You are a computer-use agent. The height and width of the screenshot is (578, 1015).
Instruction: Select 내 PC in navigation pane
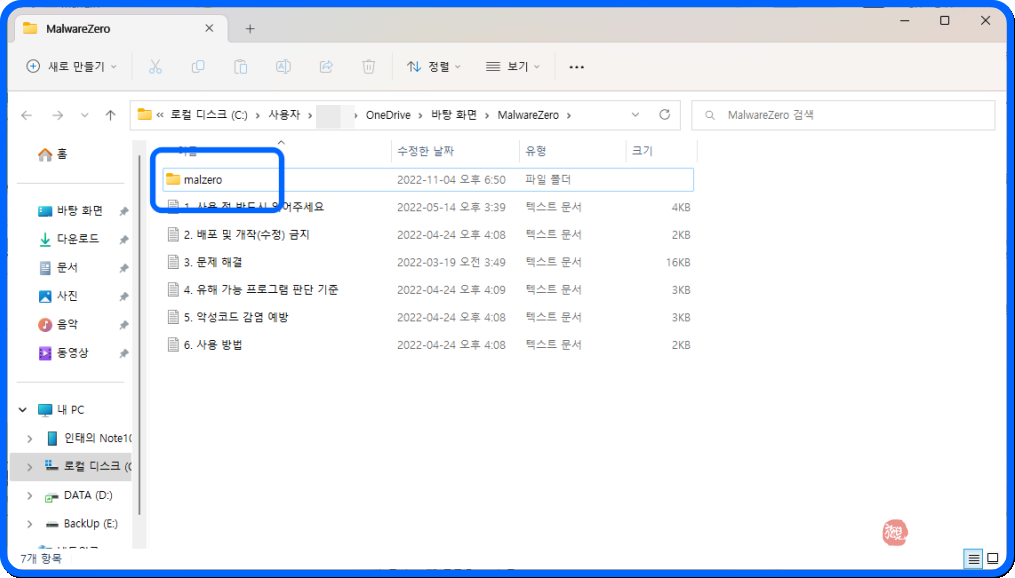[x=61, y=410]
